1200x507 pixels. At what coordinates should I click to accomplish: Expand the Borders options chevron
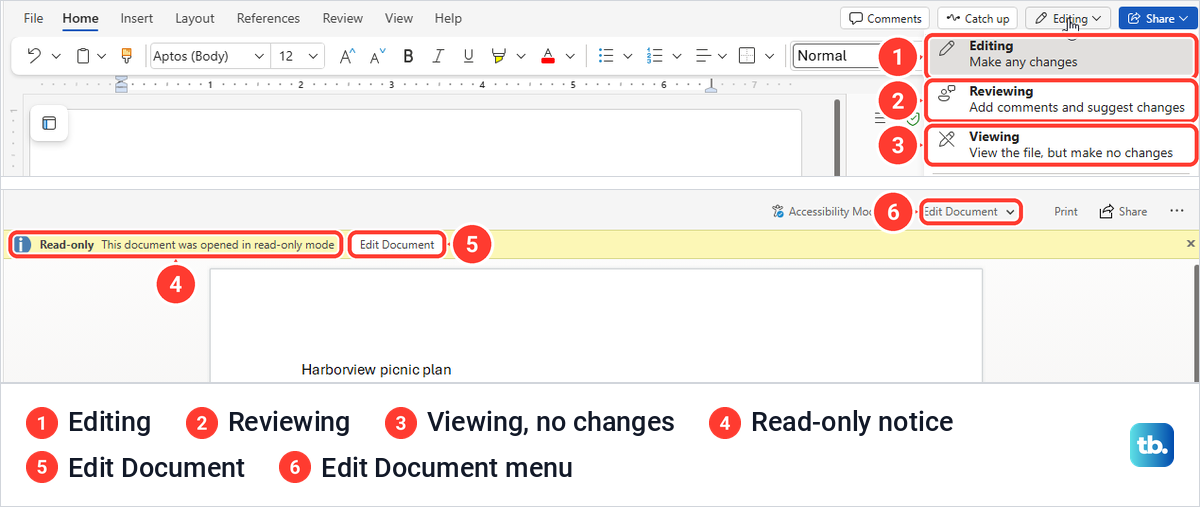[771, 56]
